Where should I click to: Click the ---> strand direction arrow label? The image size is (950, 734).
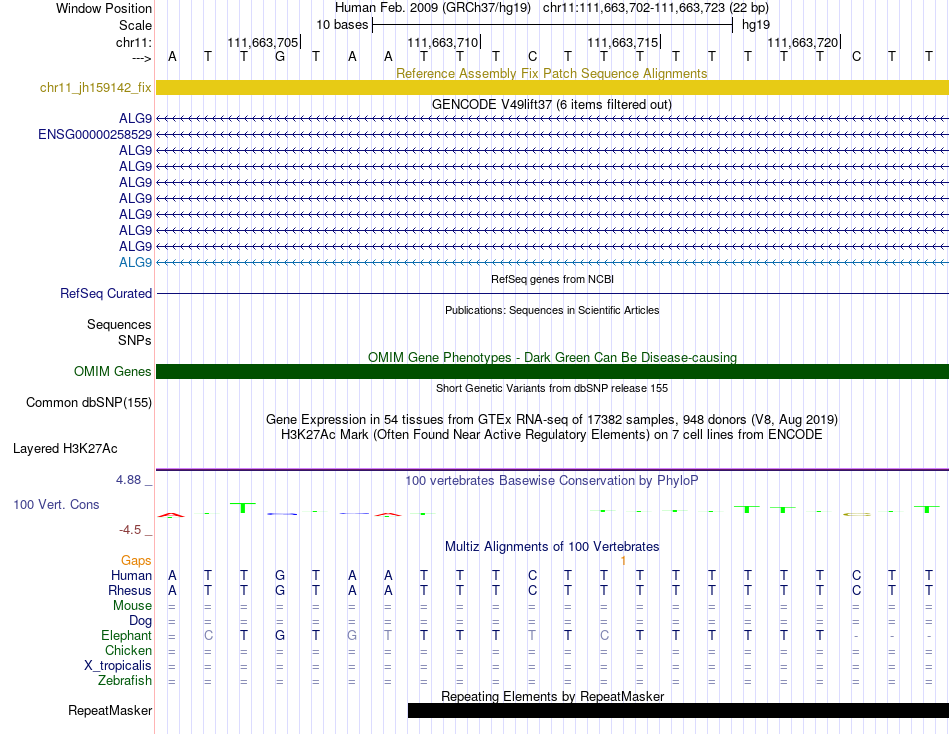(x=142, y=58)
